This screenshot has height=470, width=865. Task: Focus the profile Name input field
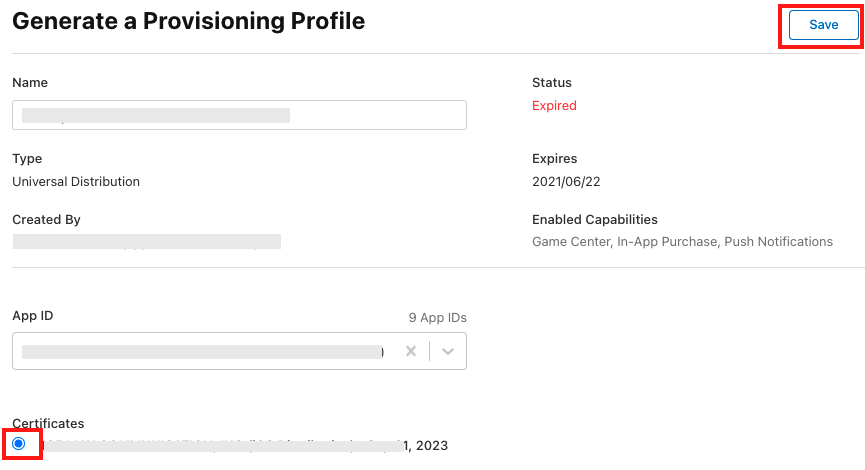[x=239, y=115]
